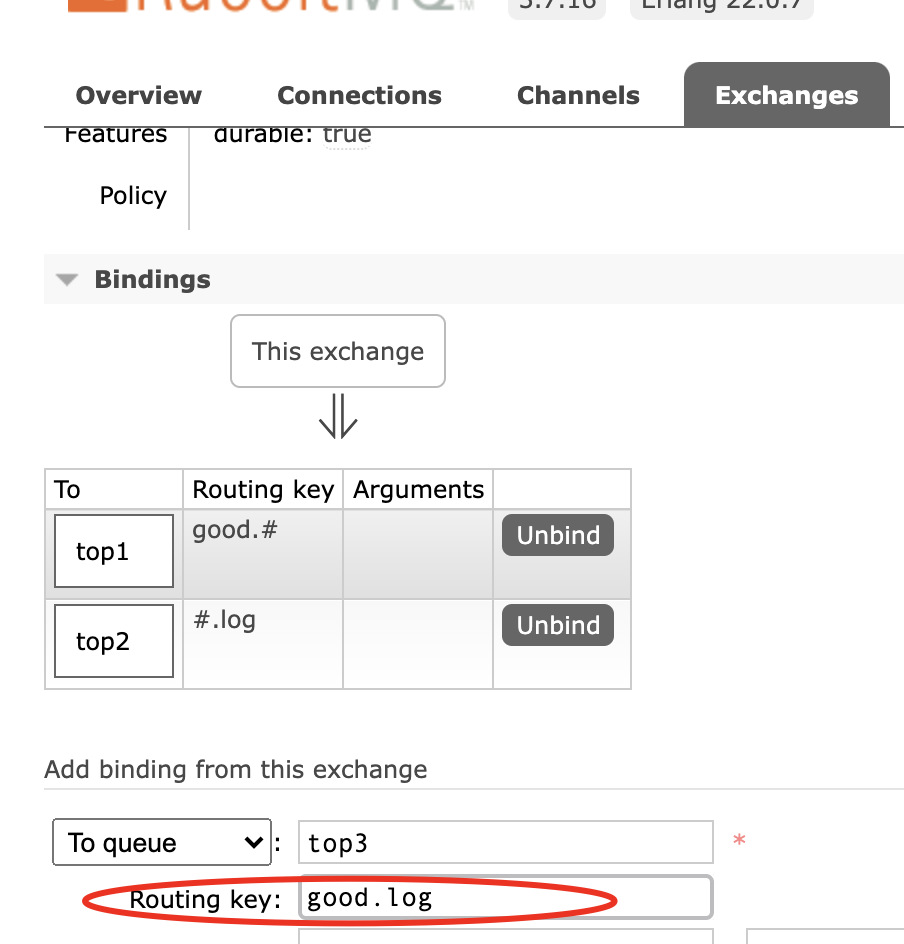The width and height of the screenshot is (904, 944).
Task: Select the Exchanges tab
Action: (x=787, y=95)
